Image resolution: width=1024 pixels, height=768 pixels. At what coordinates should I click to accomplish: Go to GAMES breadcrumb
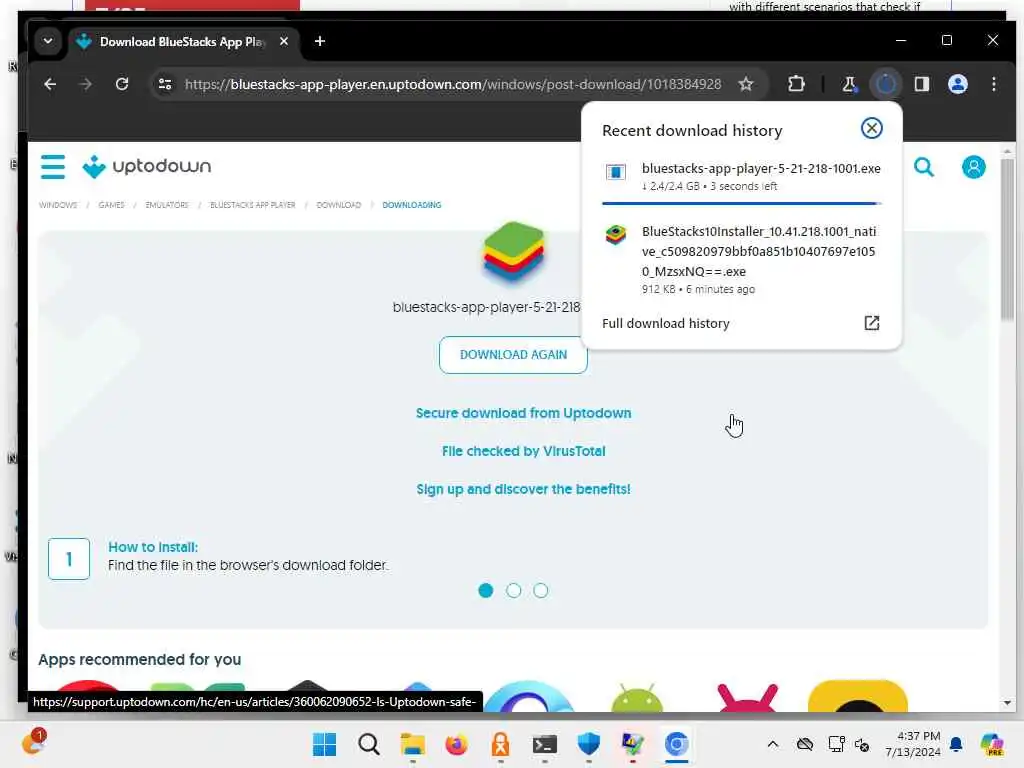coord(111,205)
